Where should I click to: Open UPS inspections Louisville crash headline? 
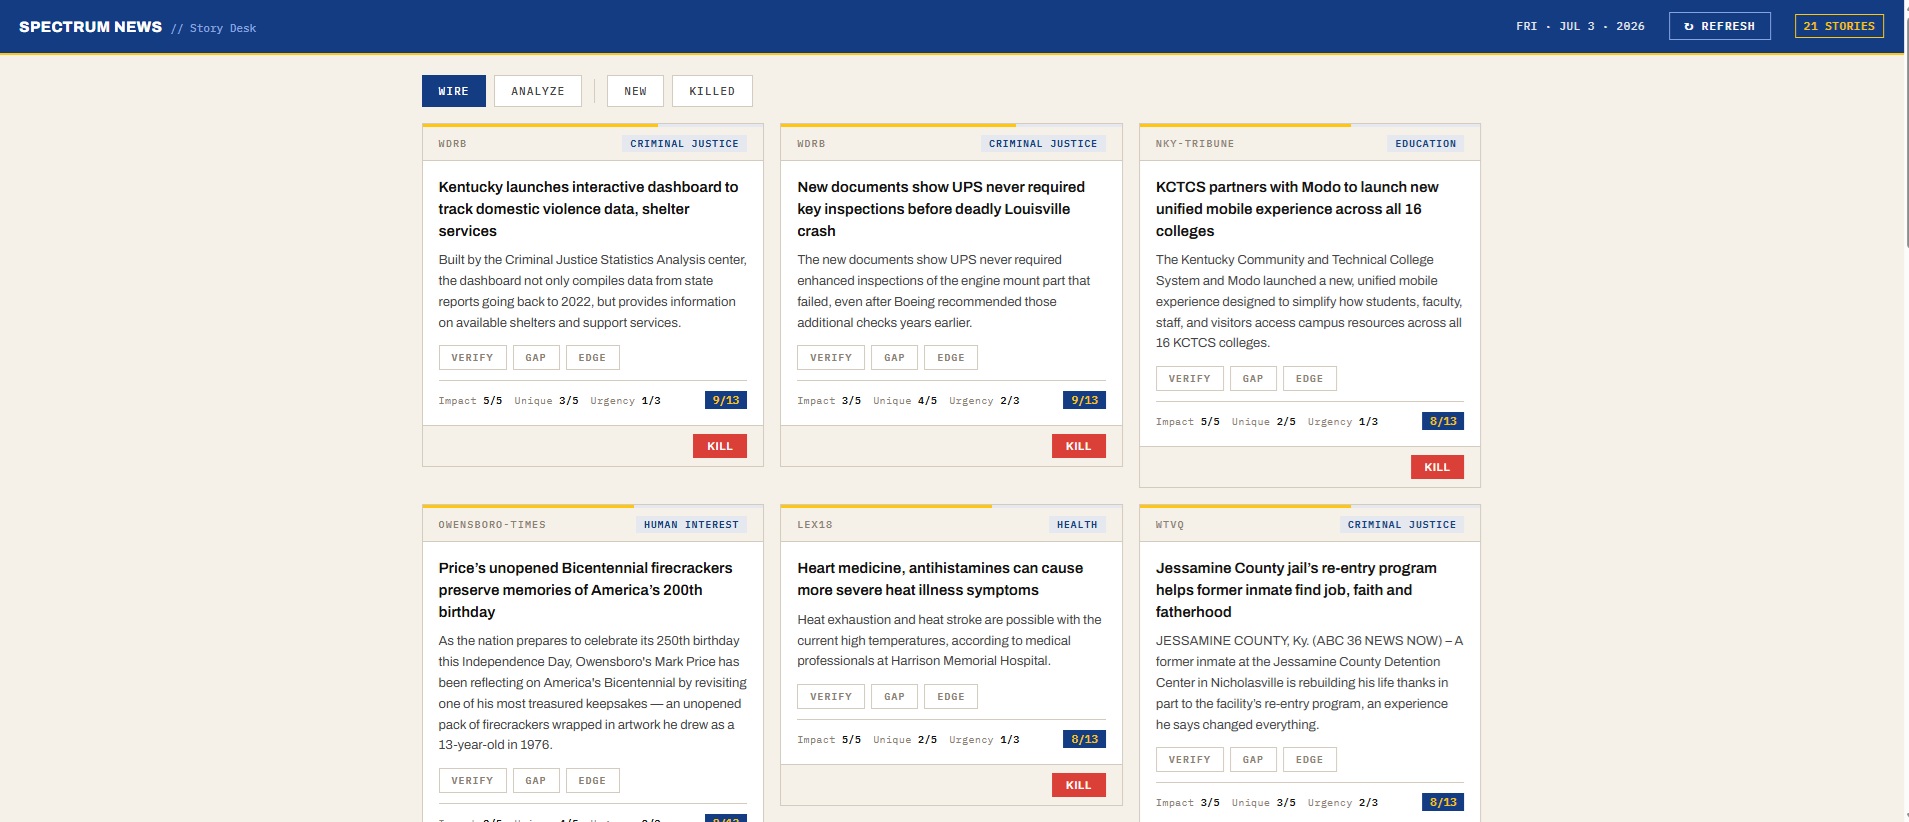pos(950,209)
